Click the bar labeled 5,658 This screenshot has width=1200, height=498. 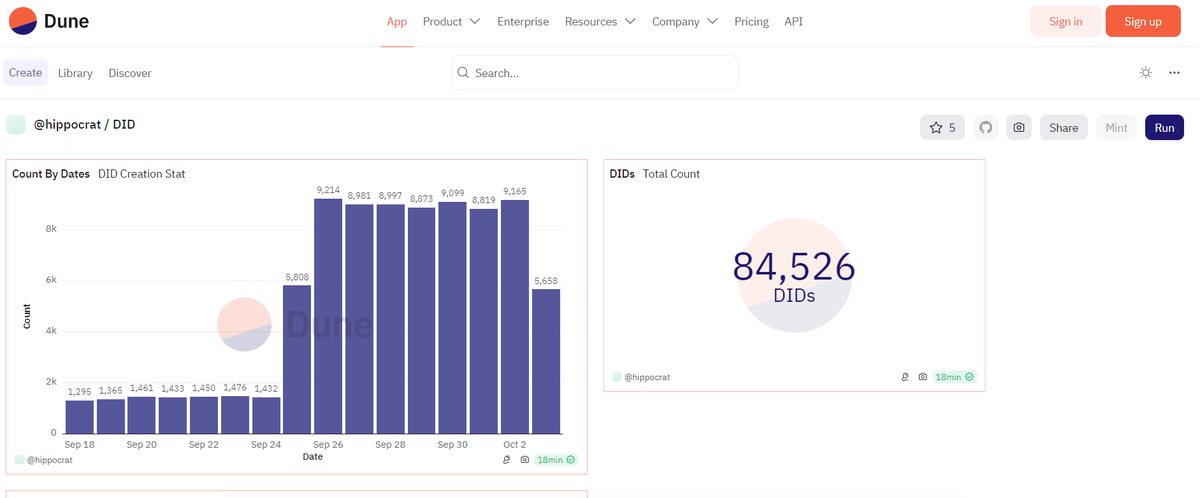click(x=546, y=361)
